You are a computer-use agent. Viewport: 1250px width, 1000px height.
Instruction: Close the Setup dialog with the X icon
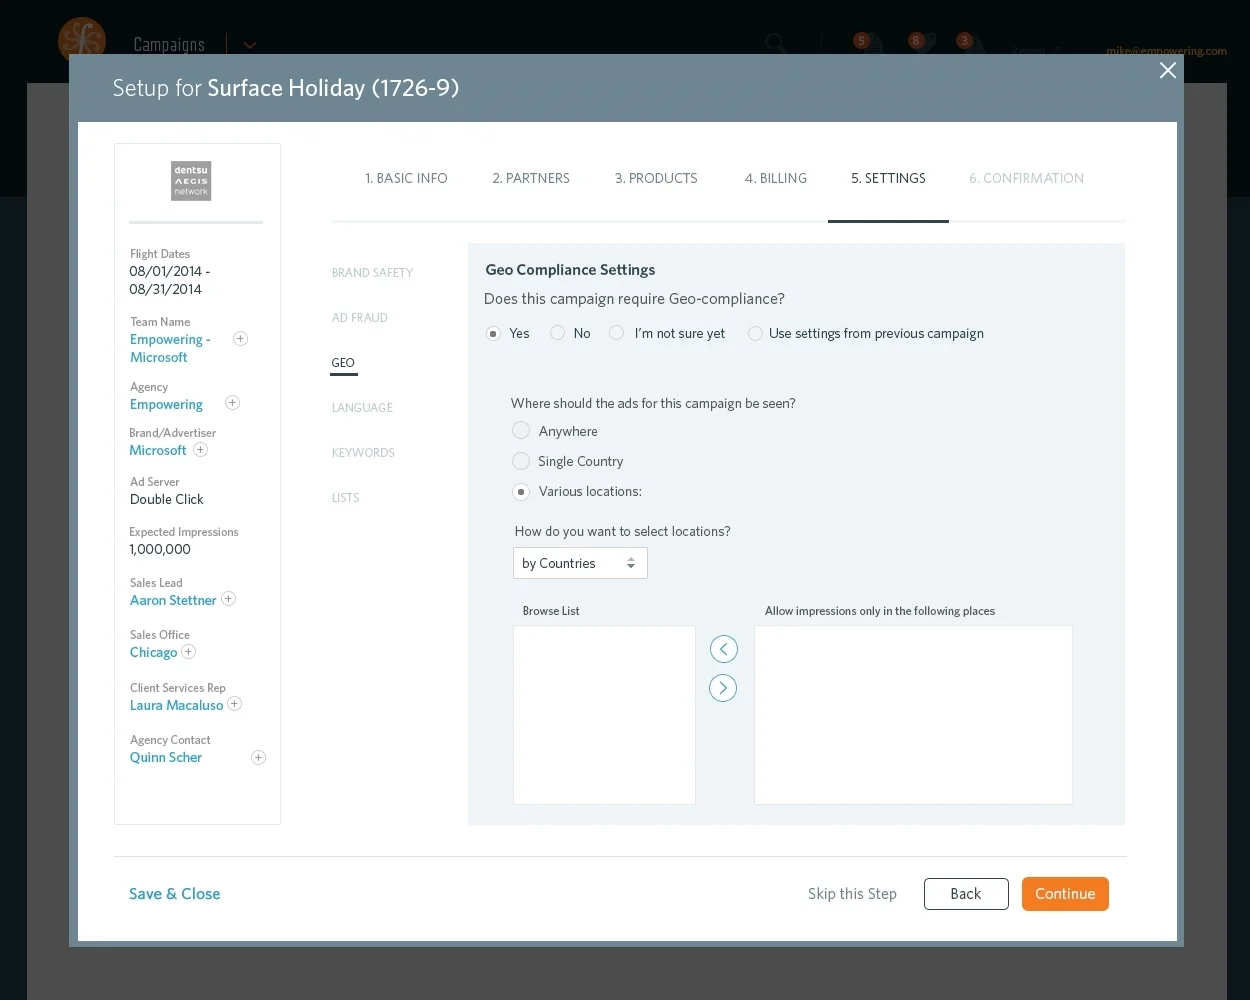pyautogui.click(x=1167, y=70)
